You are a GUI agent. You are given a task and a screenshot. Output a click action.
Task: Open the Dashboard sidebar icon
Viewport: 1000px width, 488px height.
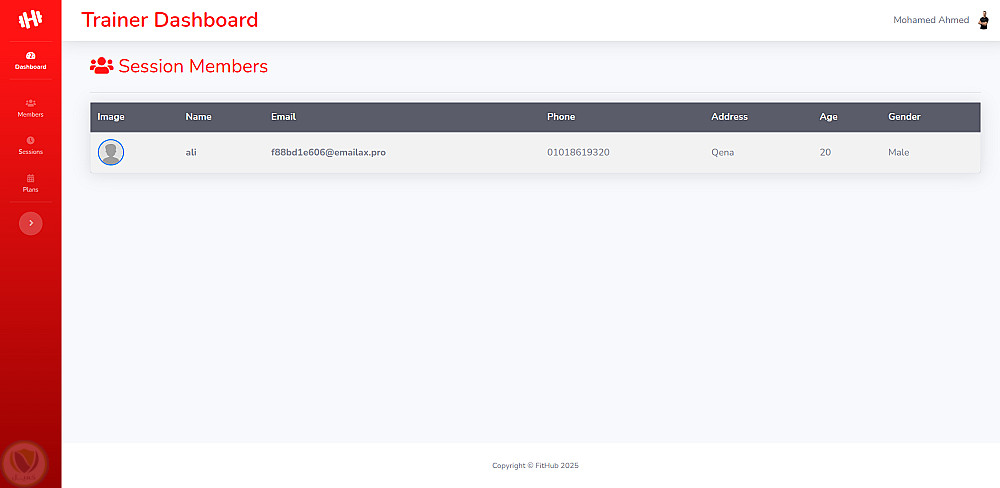pos(31,56)
